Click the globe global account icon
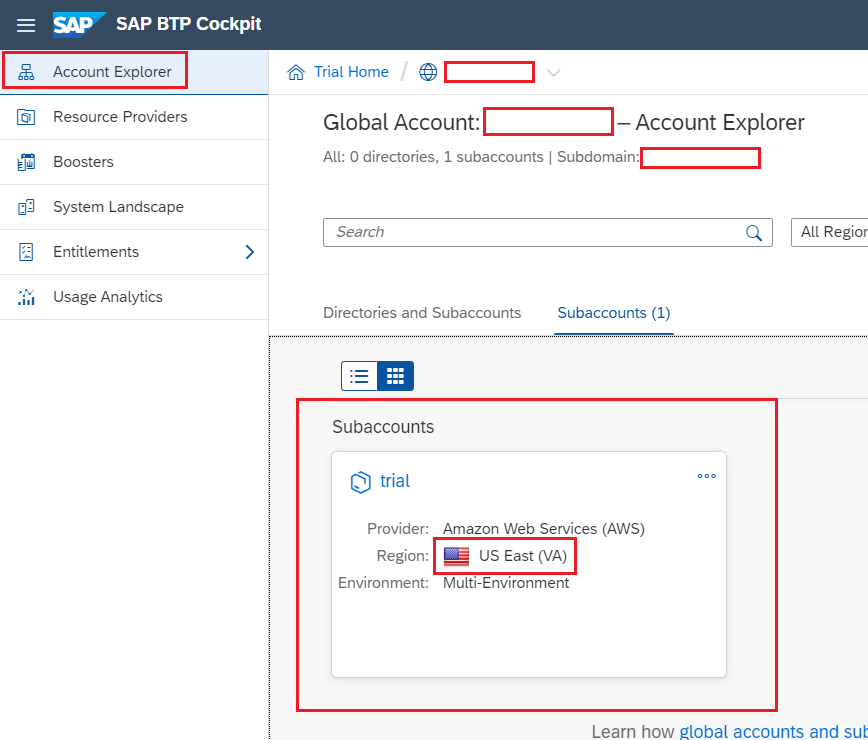 pos(428,72)
